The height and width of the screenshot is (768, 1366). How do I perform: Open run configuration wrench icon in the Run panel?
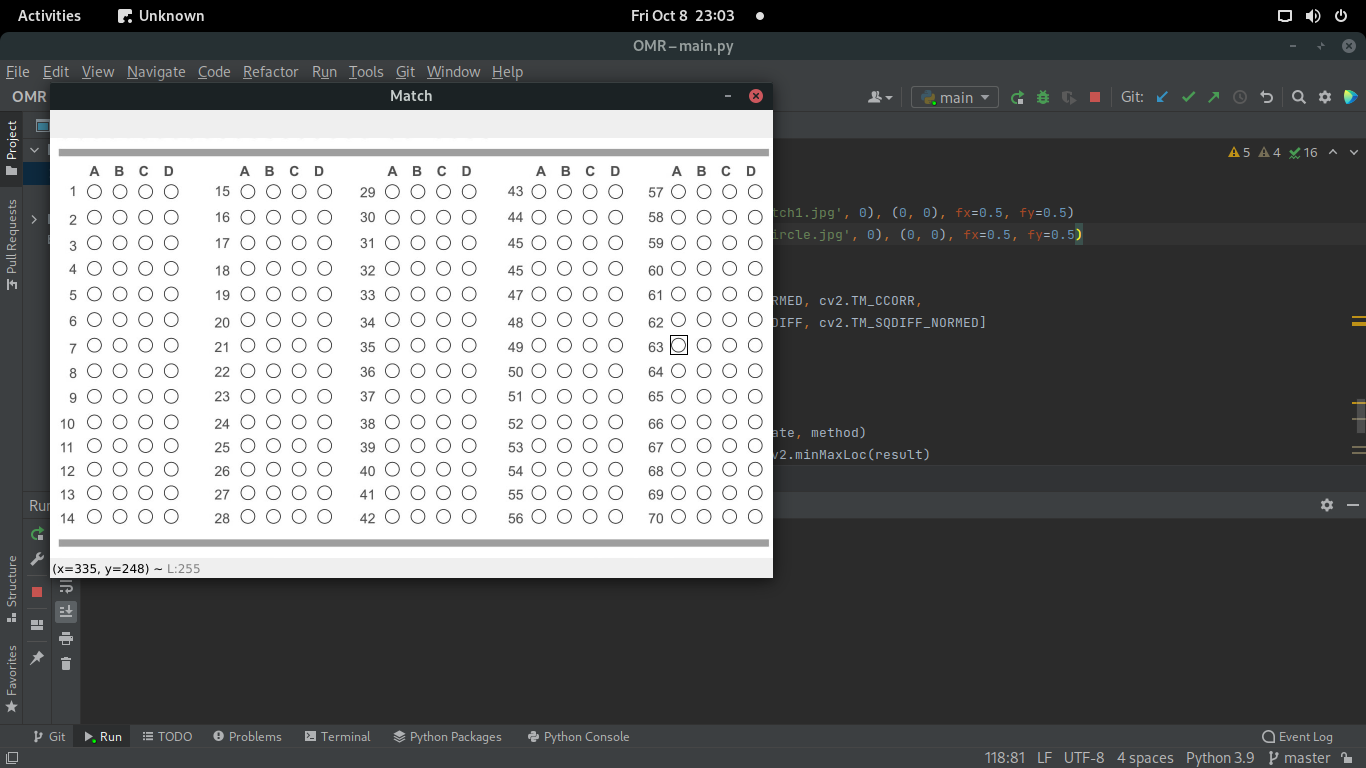click(37, 559)
